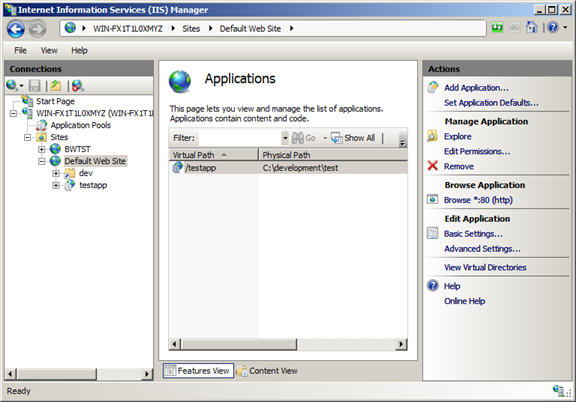Click the Add Application... link
The width and height of the screenshot is (576, 402).
pos(476,88)
